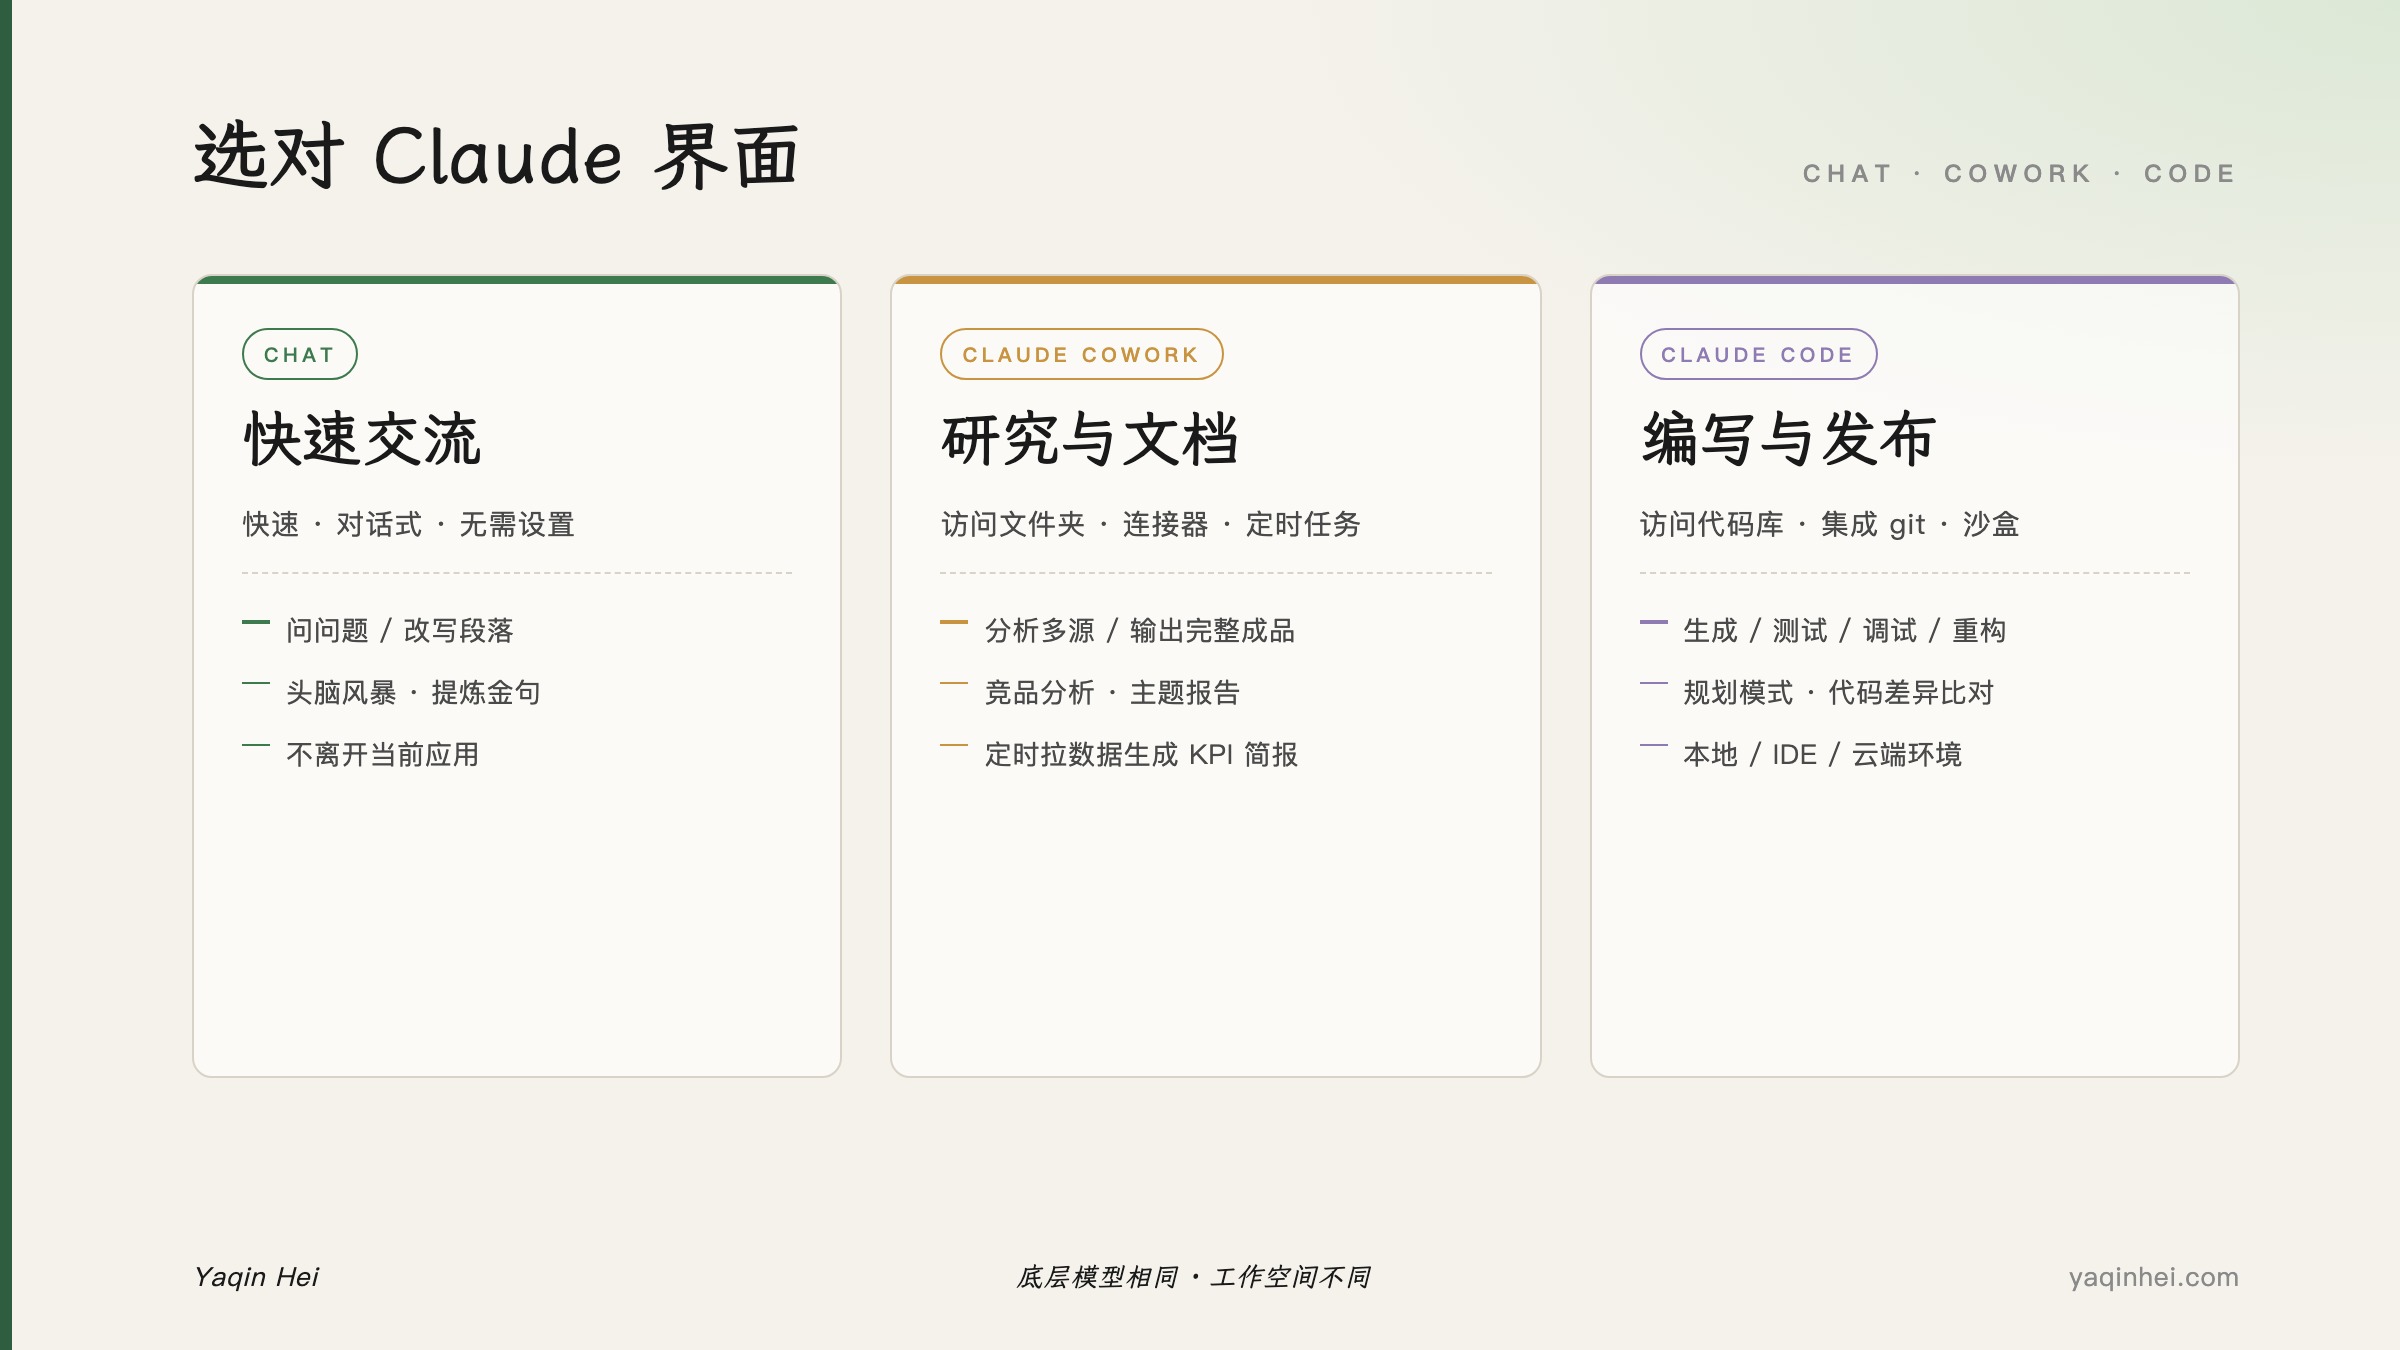Click the Yaqin Hei author name

pyautogui.click(x=257, y=1277)
